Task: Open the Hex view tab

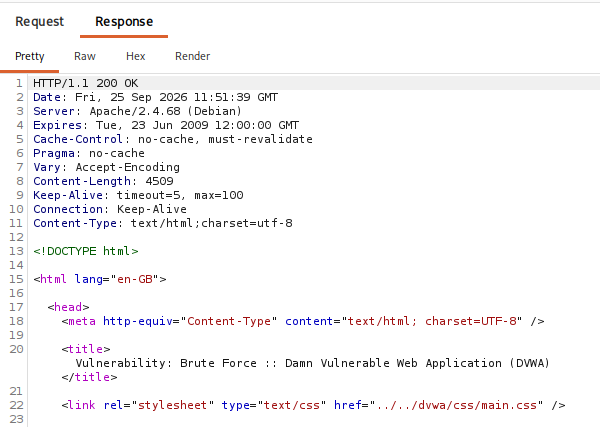Action: (x=135, y=56)
